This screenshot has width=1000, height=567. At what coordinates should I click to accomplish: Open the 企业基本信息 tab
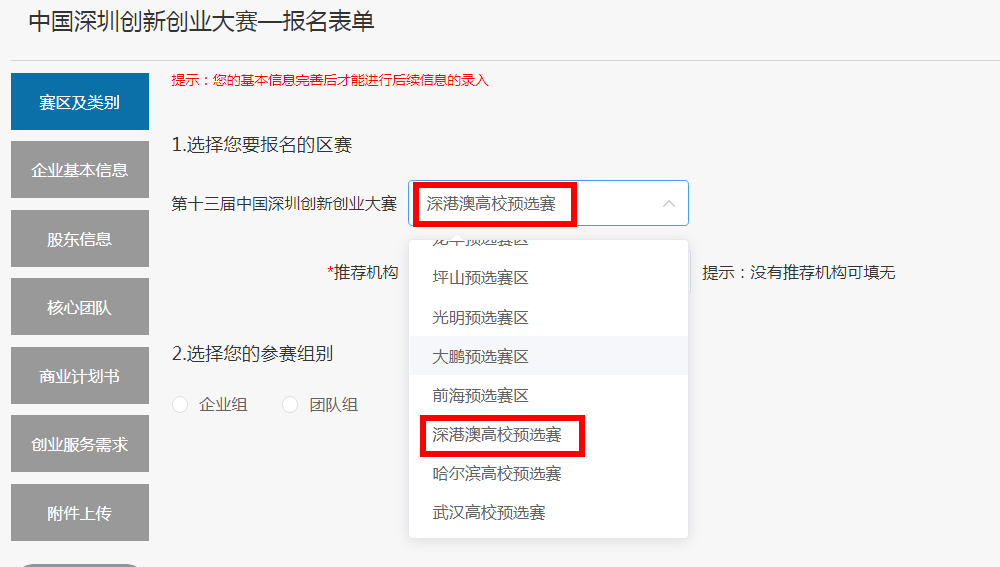(x=80, y=170)
